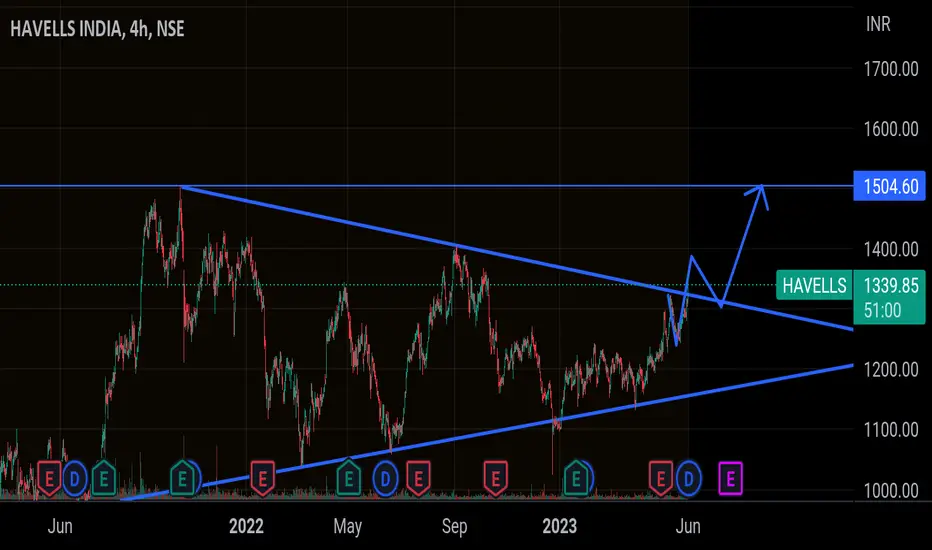Click the 1100.00 price axis value
This screenshot has width=932, height=550.
click(891, 429)
